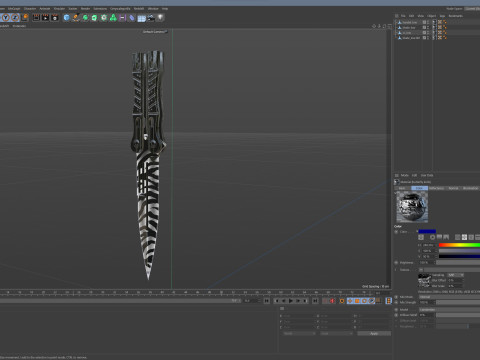Open Object Manager Tags menu
Viewport: 480px width, 360px height.
442,16
